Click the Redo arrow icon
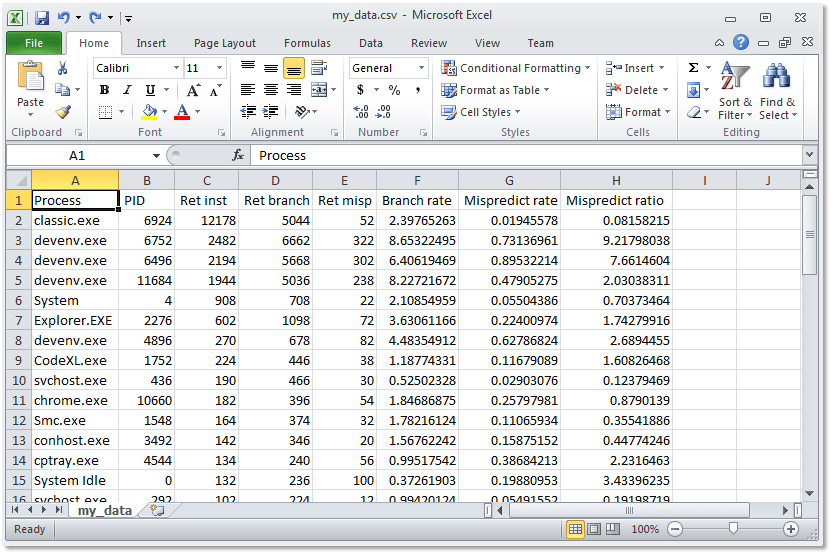Screen dimensions: 832x555 (96, 18)
